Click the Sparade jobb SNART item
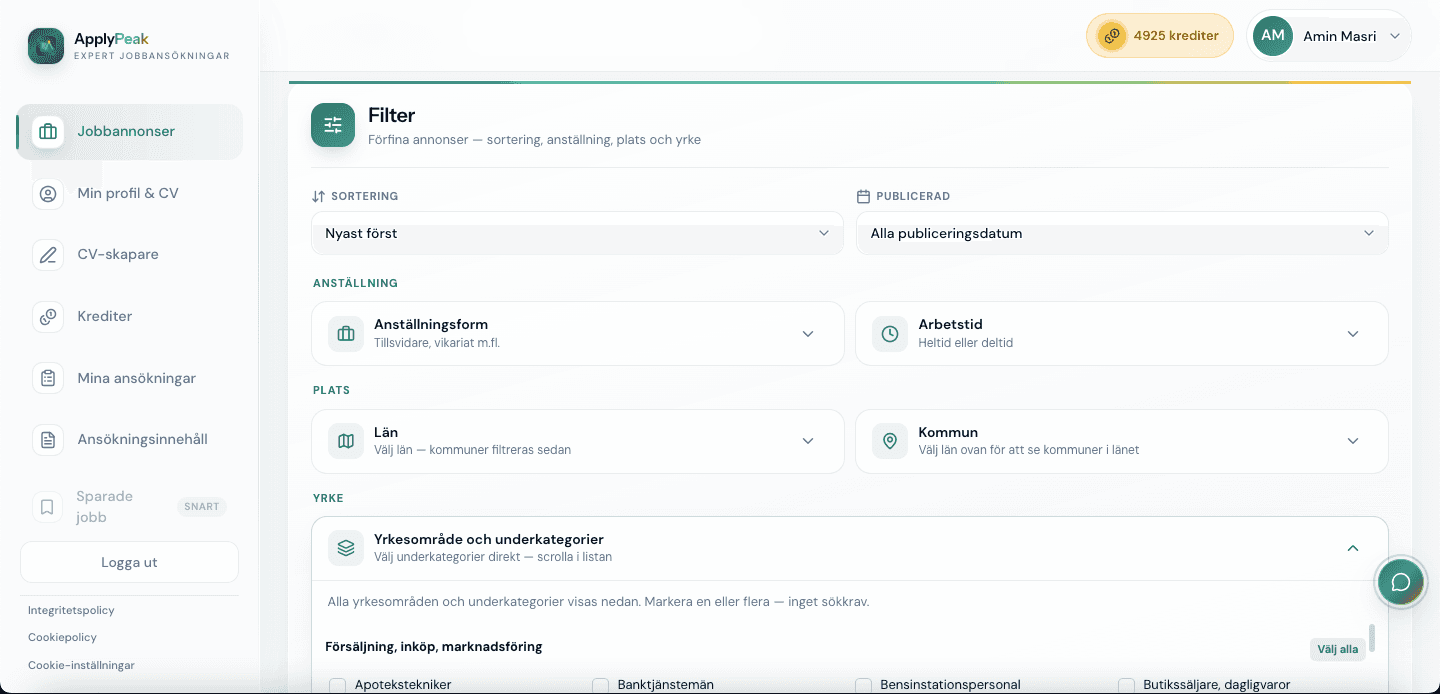The width and height of the screenshot is (1440, 694). click(130, 507)
